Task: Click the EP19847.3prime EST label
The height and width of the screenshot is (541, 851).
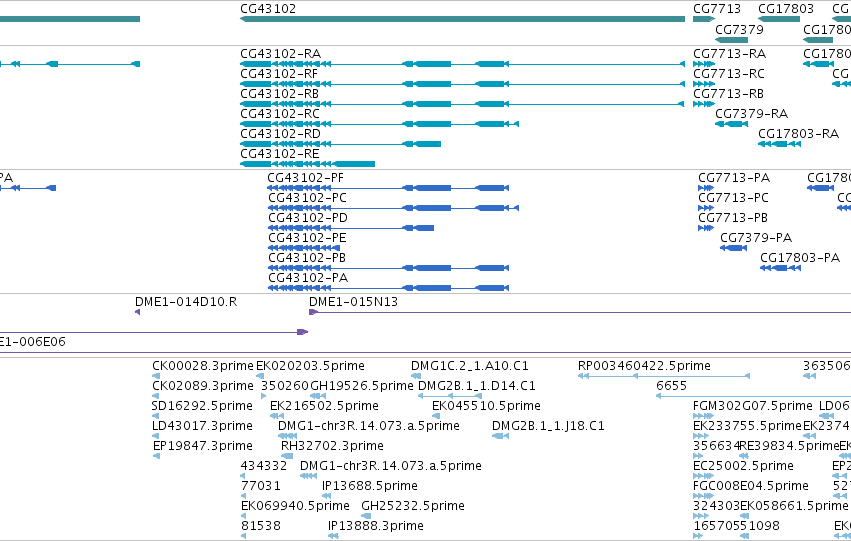Action: point(203,447)
